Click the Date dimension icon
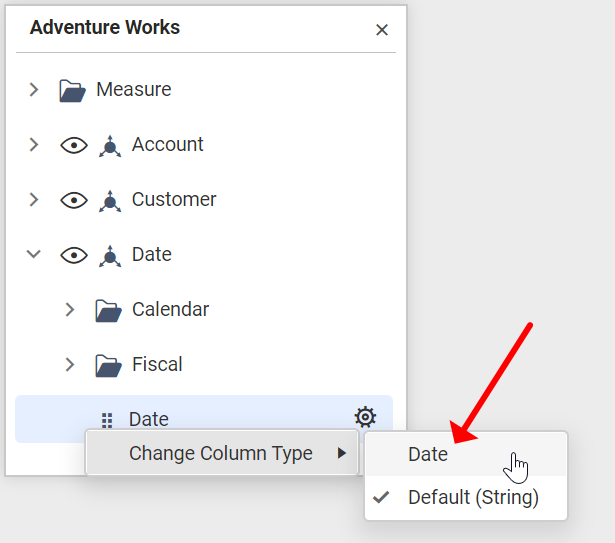This screenshot has width=615, height=543. click(110, 256)
